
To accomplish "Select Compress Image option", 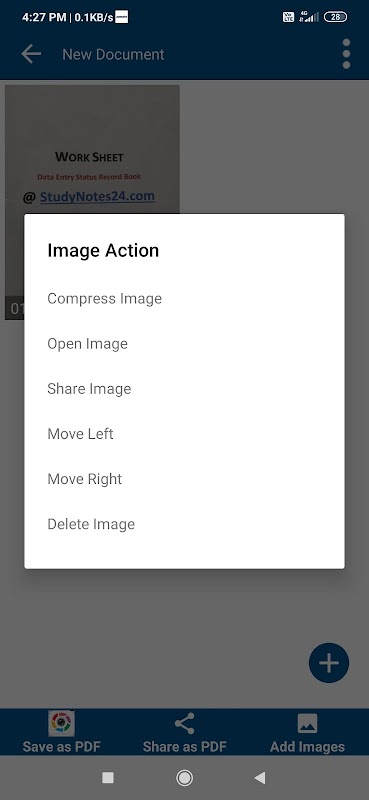I will coord(184,298).
